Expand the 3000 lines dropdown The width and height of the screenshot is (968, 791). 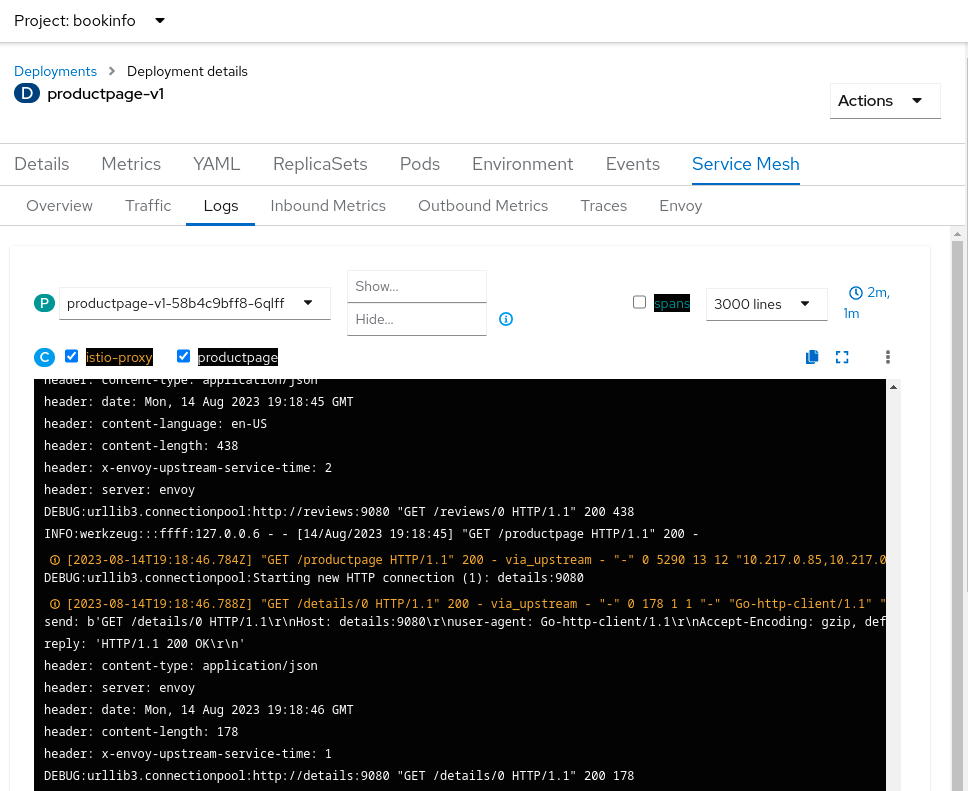(766, 304)
